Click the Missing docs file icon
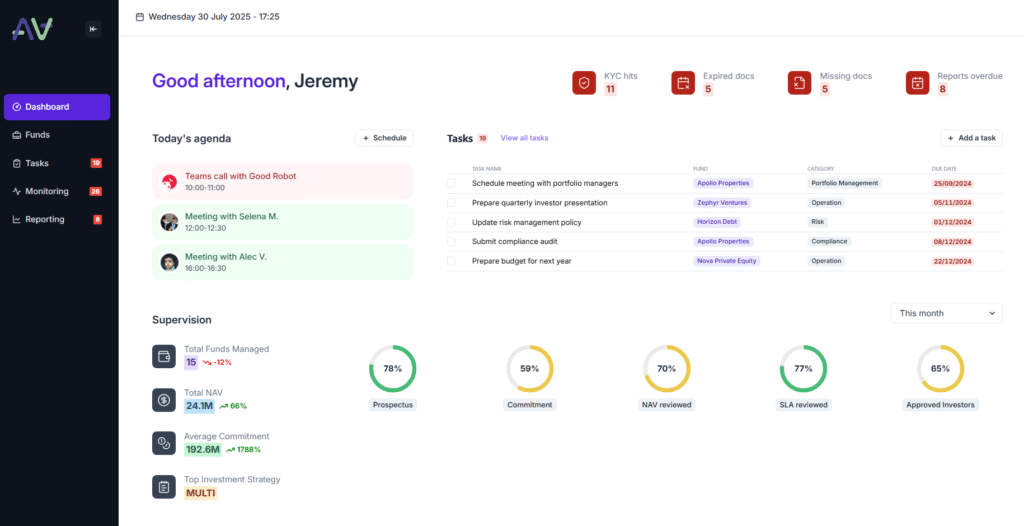The height and width of the screenshot is (526, 1024). point(799,83)
